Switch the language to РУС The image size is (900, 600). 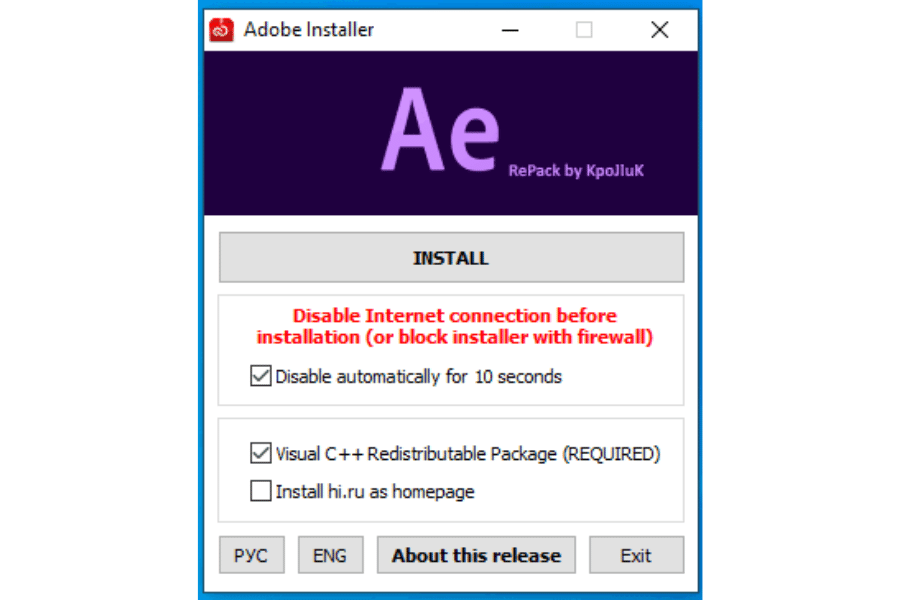251,556
